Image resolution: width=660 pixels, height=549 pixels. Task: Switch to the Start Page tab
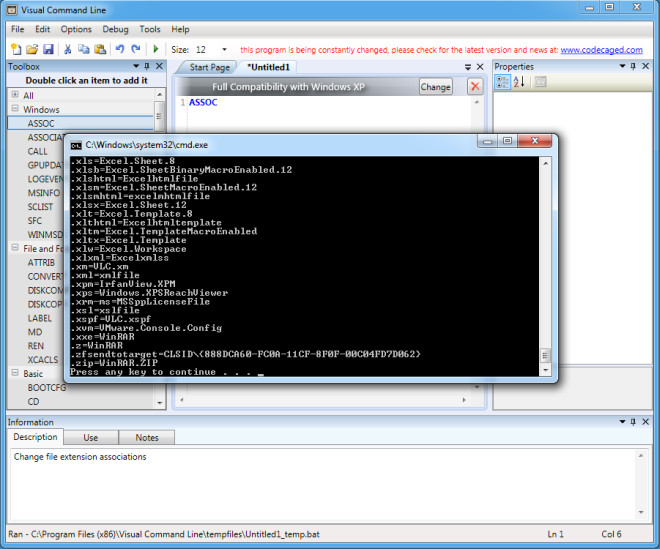pyautogui.click(x=209, y=67)
